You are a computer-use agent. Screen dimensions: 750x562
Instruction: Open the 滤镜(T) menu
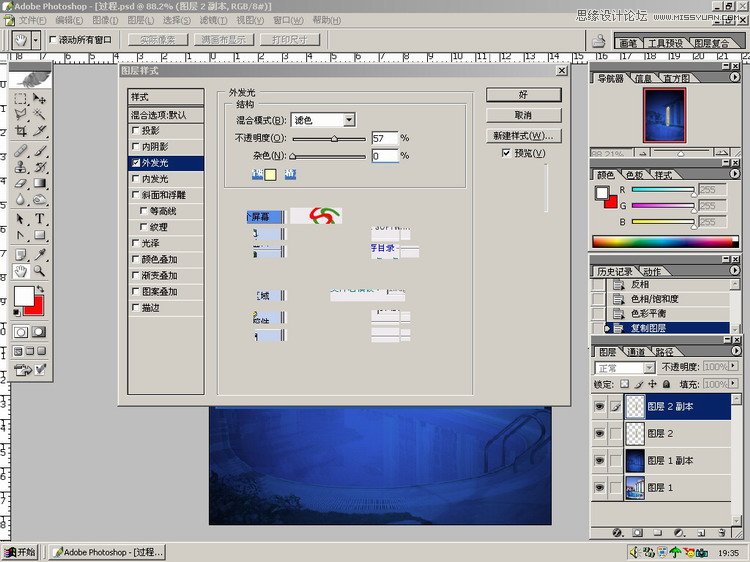(x=213, y=20)
